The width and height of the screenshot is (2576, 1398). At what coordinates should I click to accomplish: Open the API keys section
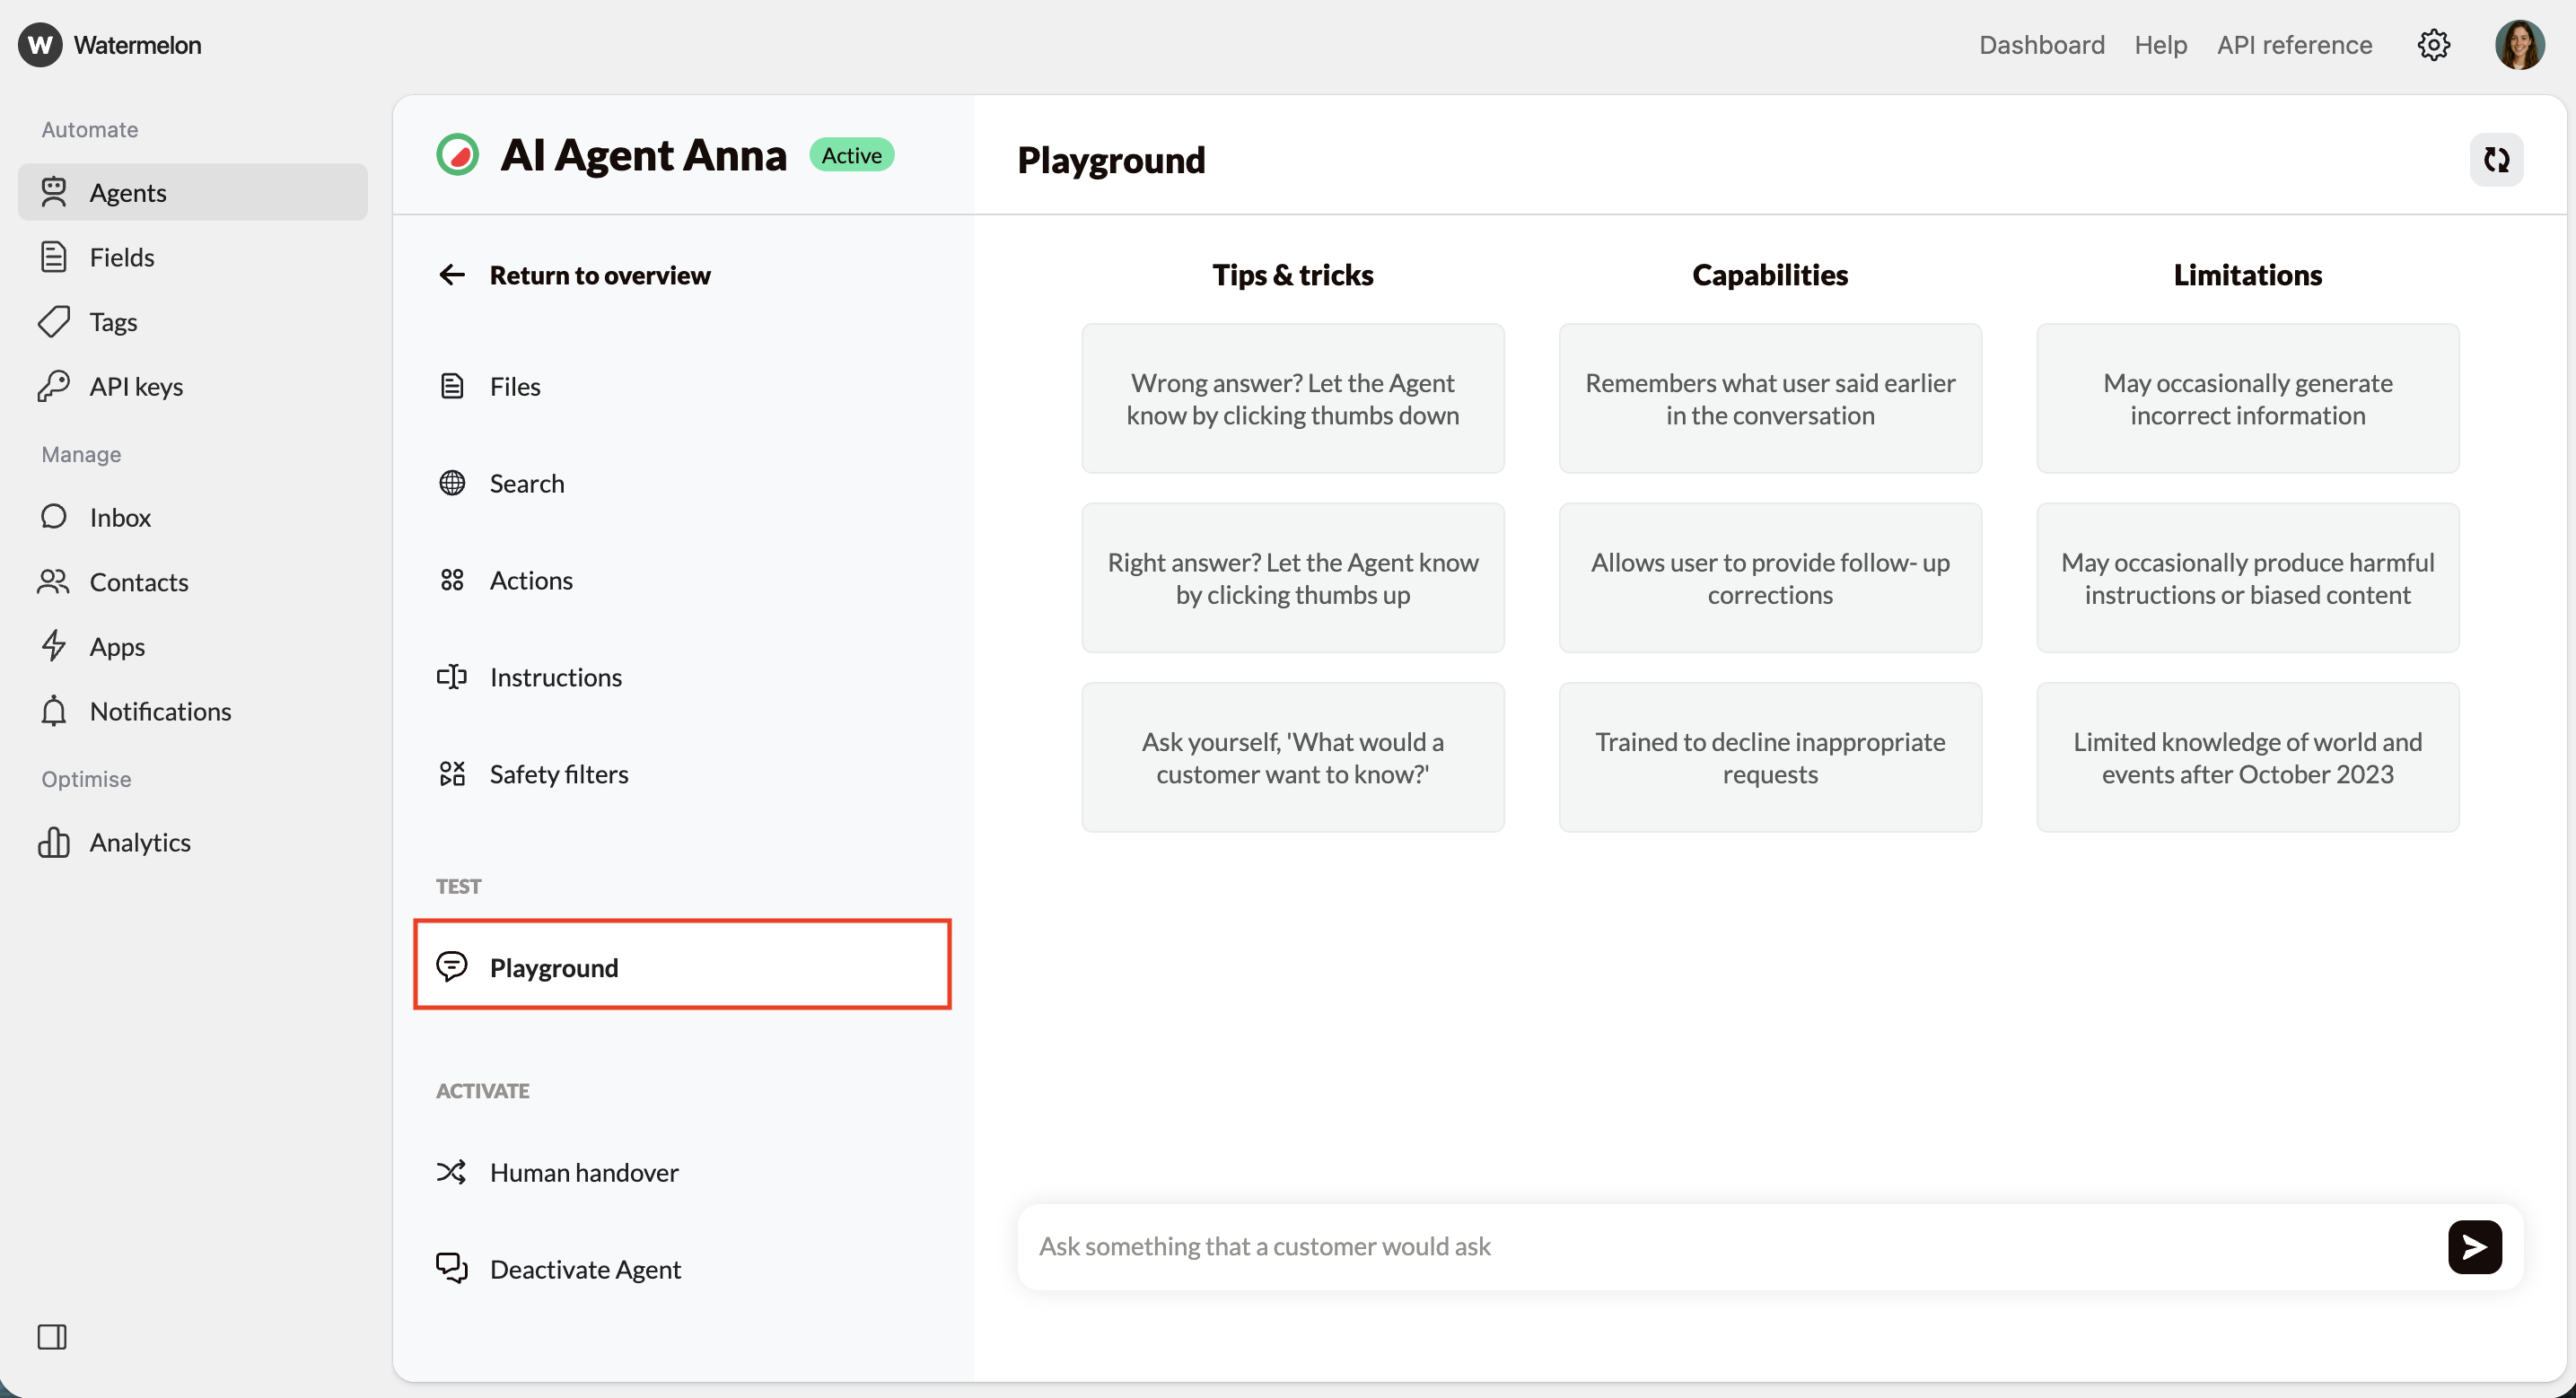point(135,385)
